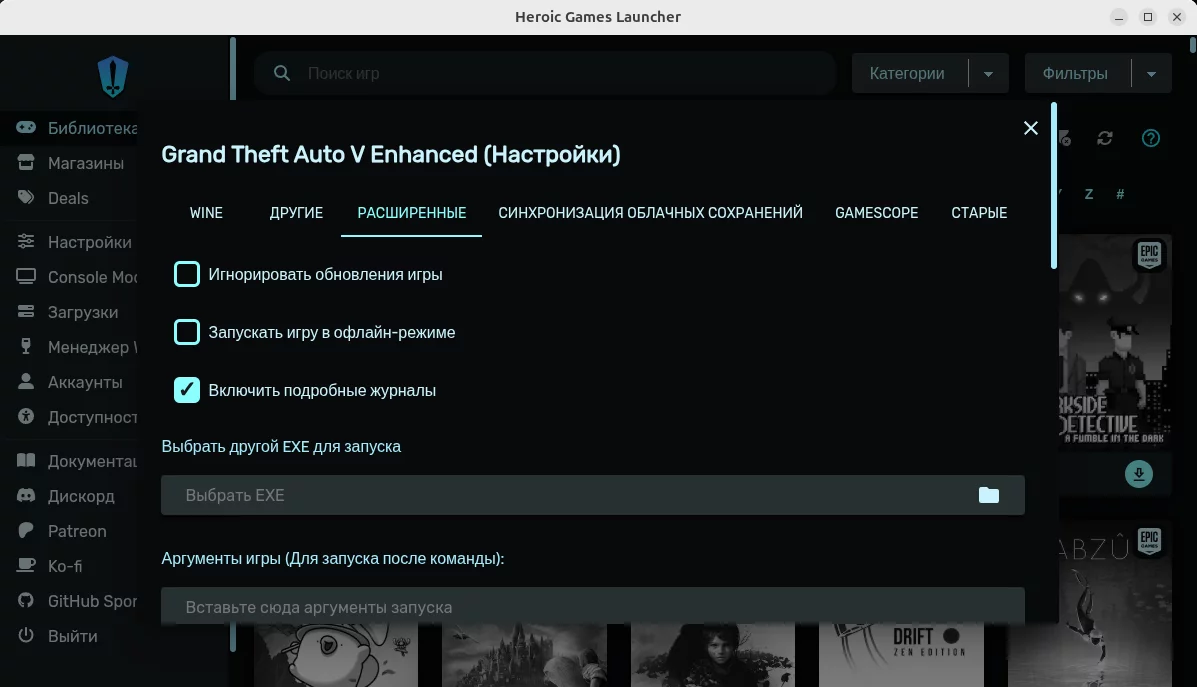Open СИНХРОНИЗАЦИЯ ОБЛАЧНЫХ СОХРАНЕНИЙ tab

pyautogui.click(x=650, y=213)
